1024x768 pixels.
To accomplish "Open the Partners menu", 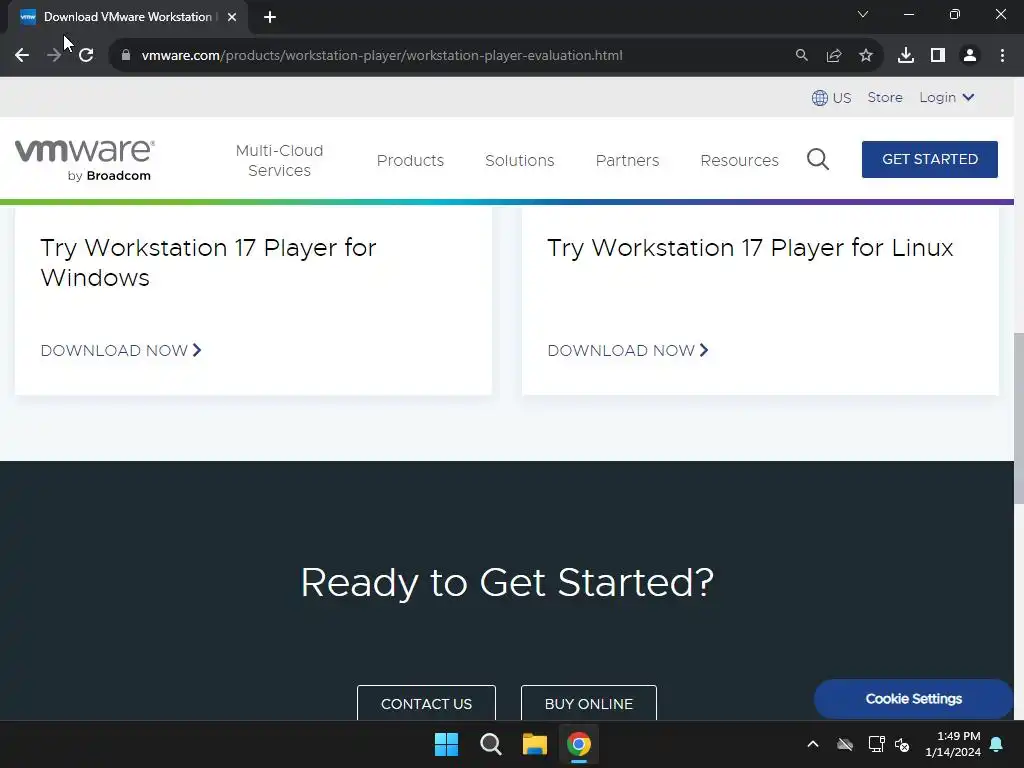I will [x=628, y=160].
